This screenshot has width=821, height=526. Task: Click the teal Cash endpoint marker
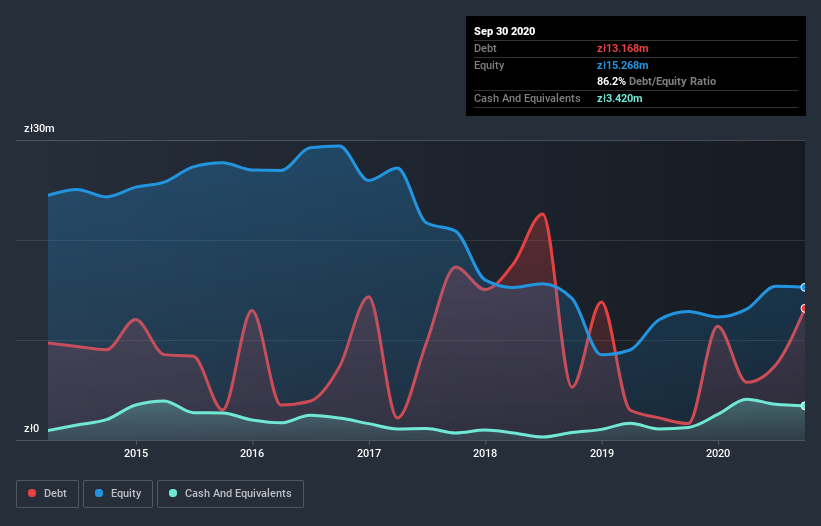tap(804, 406)
